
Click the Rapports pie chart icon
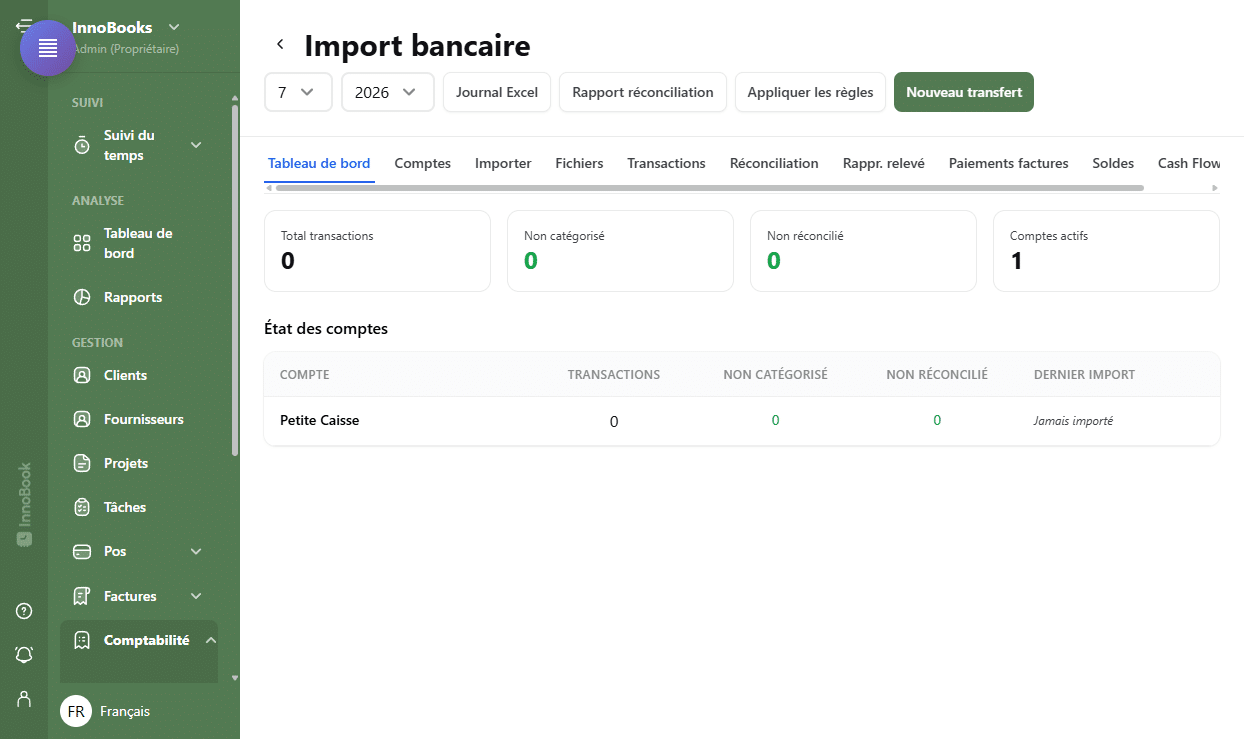82,297
